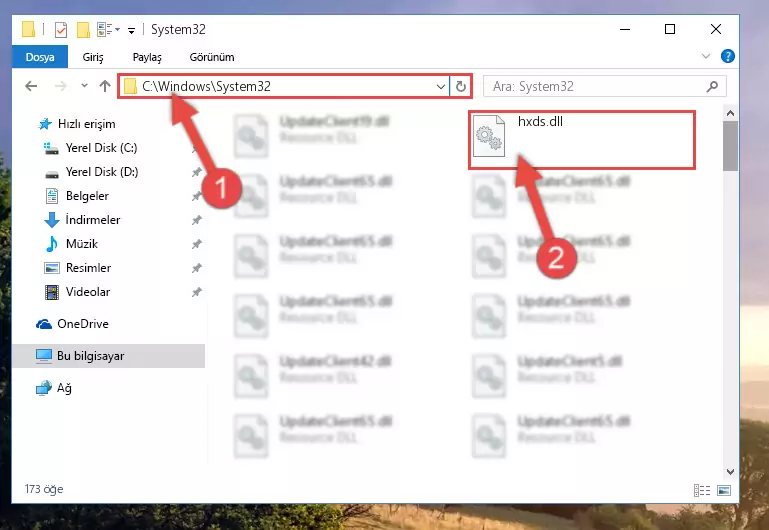Open the Giriş ribbon tab

click(x=93, y=57)
